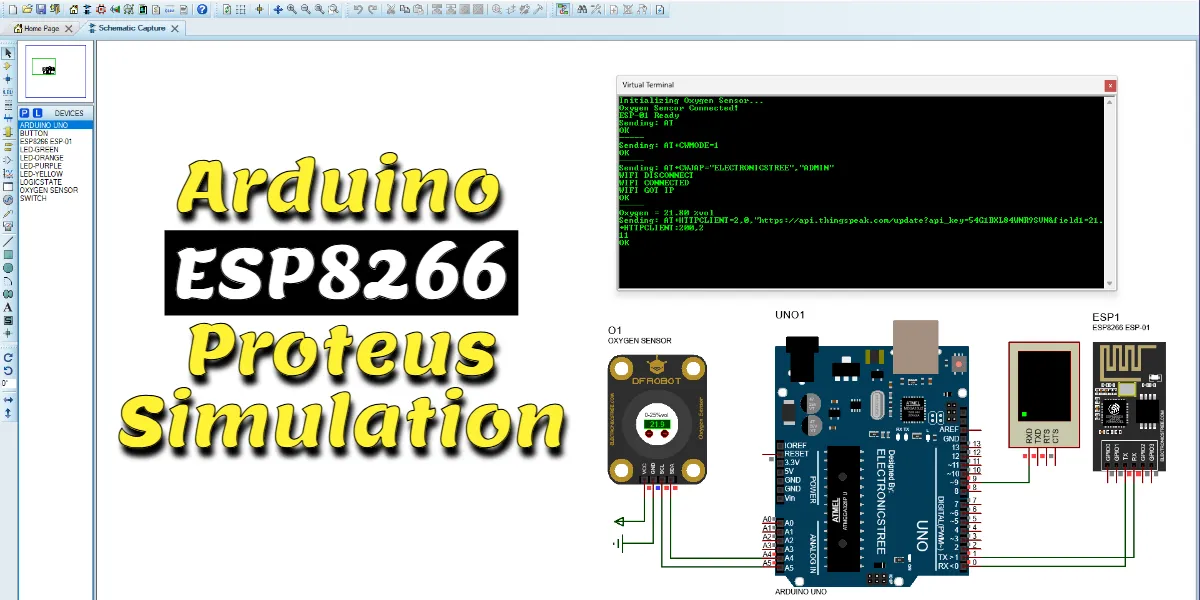Viewport: 1200px width, 600px height.
Task: Open the rotation angle field dropdown
Action: [x=8, y=382]
